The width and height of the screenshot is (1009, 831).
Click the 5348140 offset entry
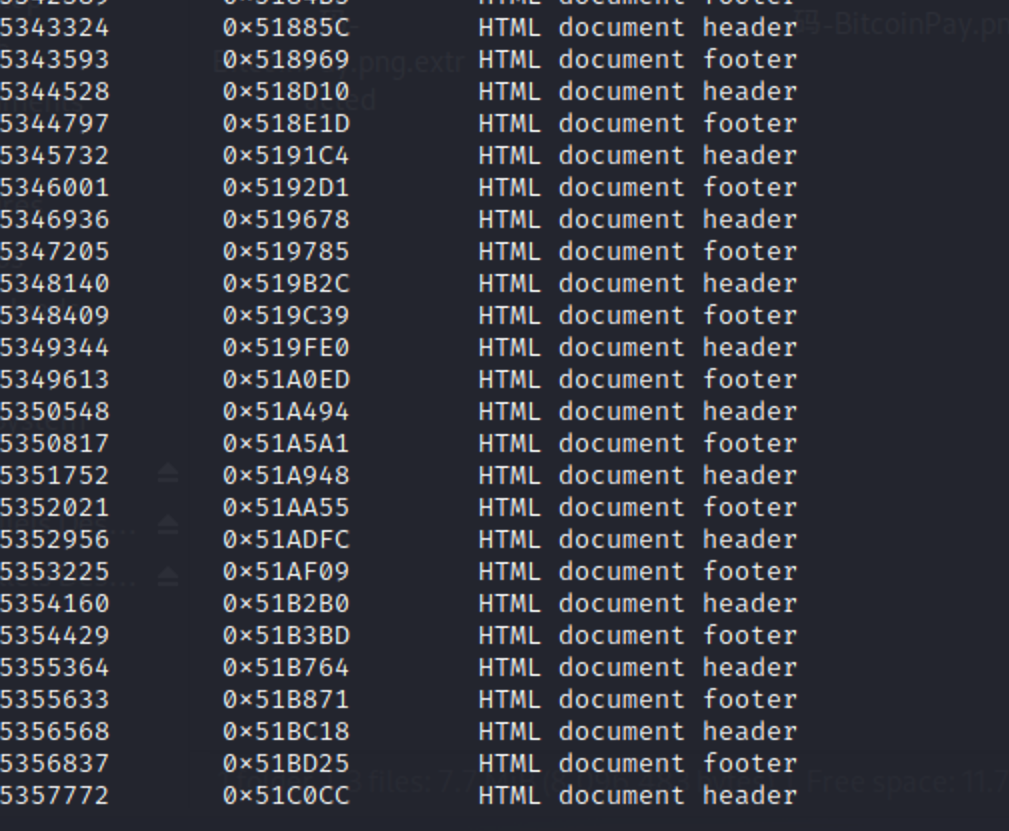[54, 283]
